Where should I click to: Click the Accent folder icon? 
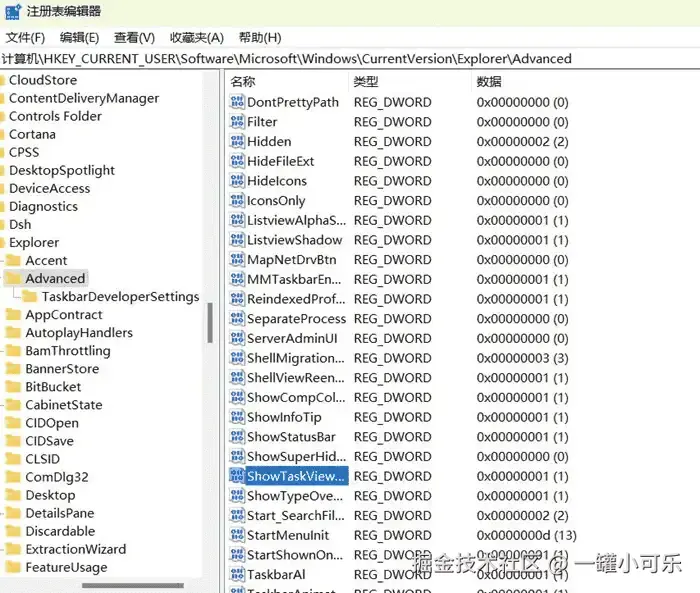13,260
